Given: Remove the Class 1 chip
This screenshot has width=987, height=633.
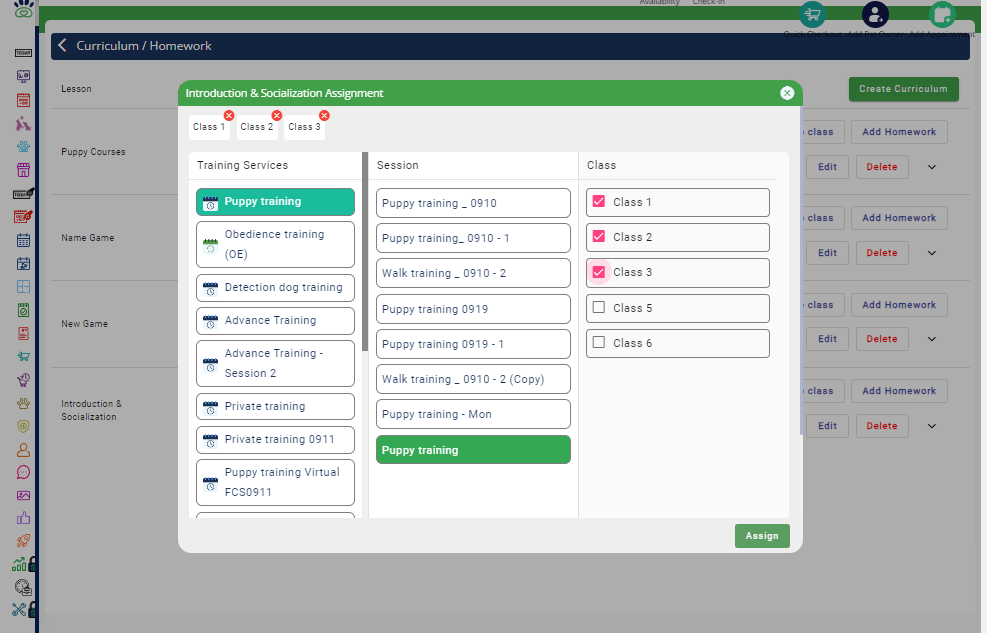Looking at the screenshot, I should (x=229, y=115).
